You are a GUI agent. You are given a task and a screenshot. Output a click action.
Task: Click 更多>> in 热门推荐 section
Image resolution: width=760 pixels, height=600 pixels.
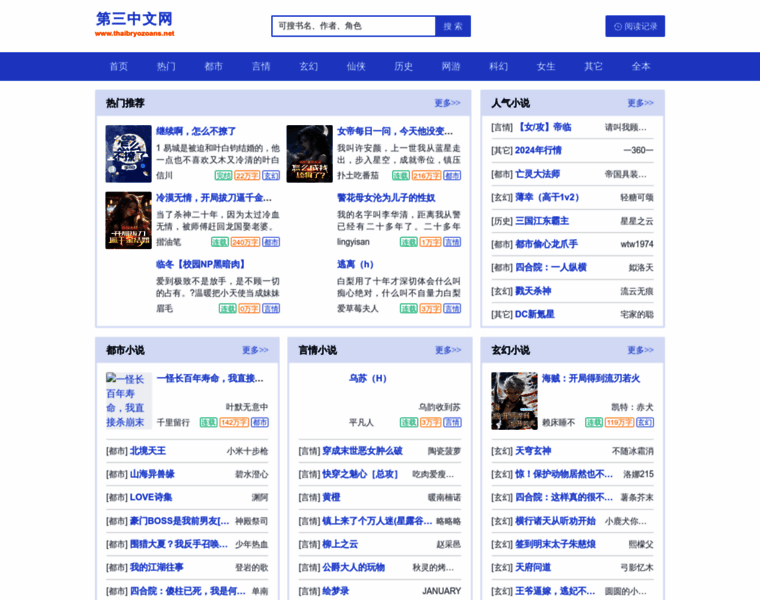447,103
